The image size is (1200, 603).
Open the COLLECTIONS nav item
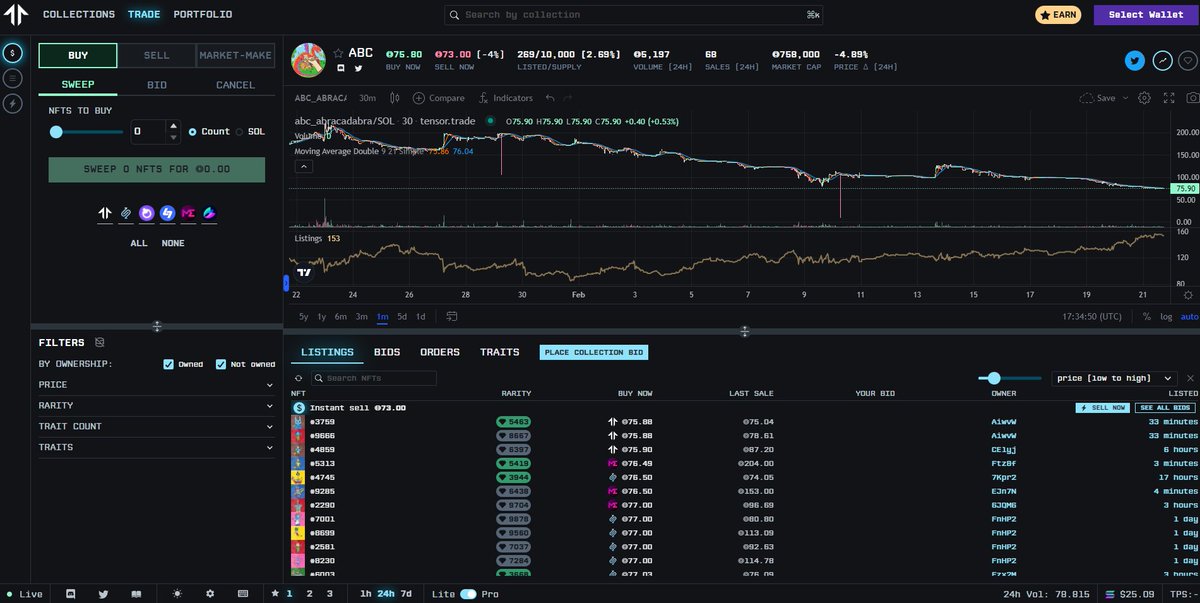click(x=79, y=15)
